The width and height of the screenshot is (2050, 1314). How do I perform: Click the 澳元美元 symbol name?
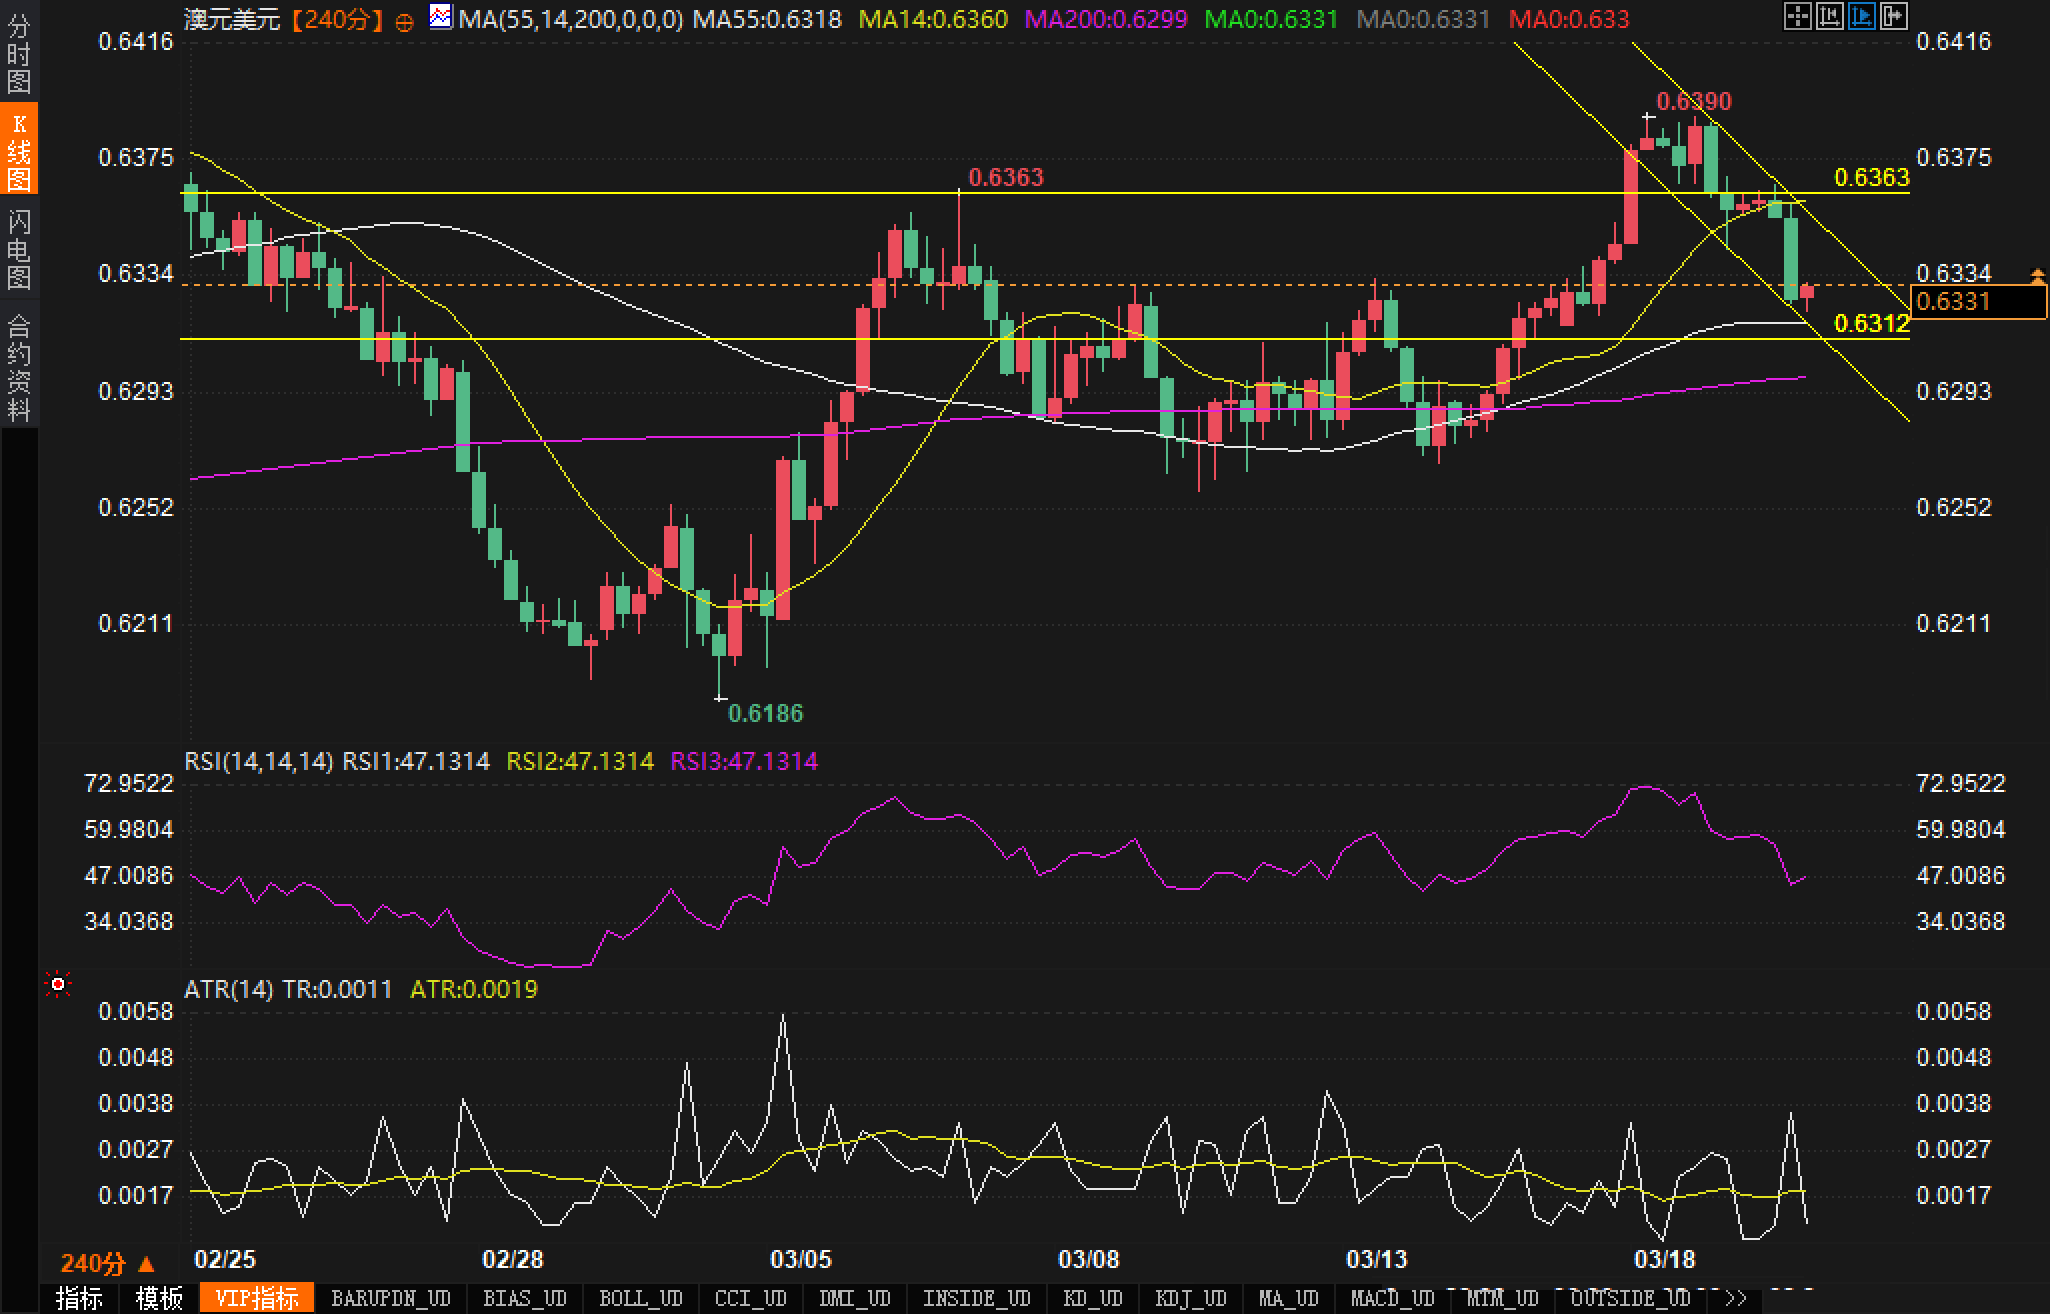(232, 19)
